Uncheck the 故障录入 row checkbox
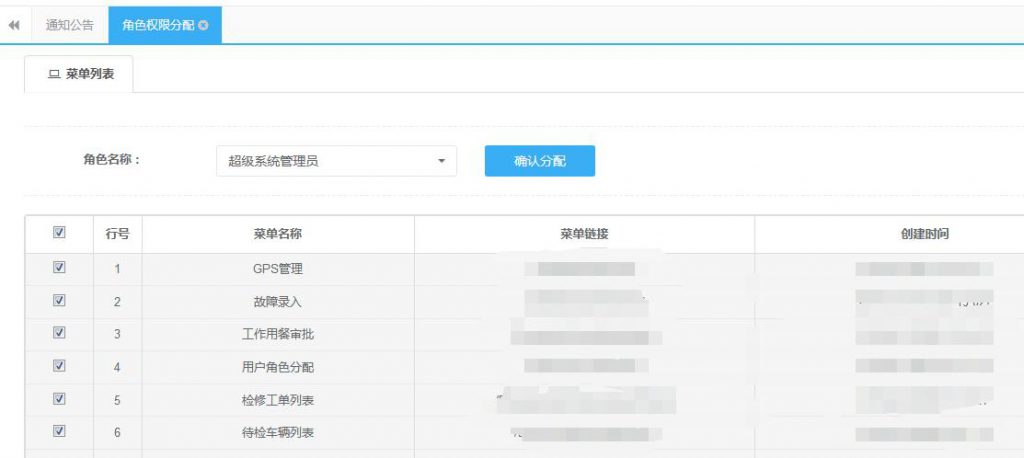Image resolution: width=1024 pixels, height=458 pixels. pos(59,300)
